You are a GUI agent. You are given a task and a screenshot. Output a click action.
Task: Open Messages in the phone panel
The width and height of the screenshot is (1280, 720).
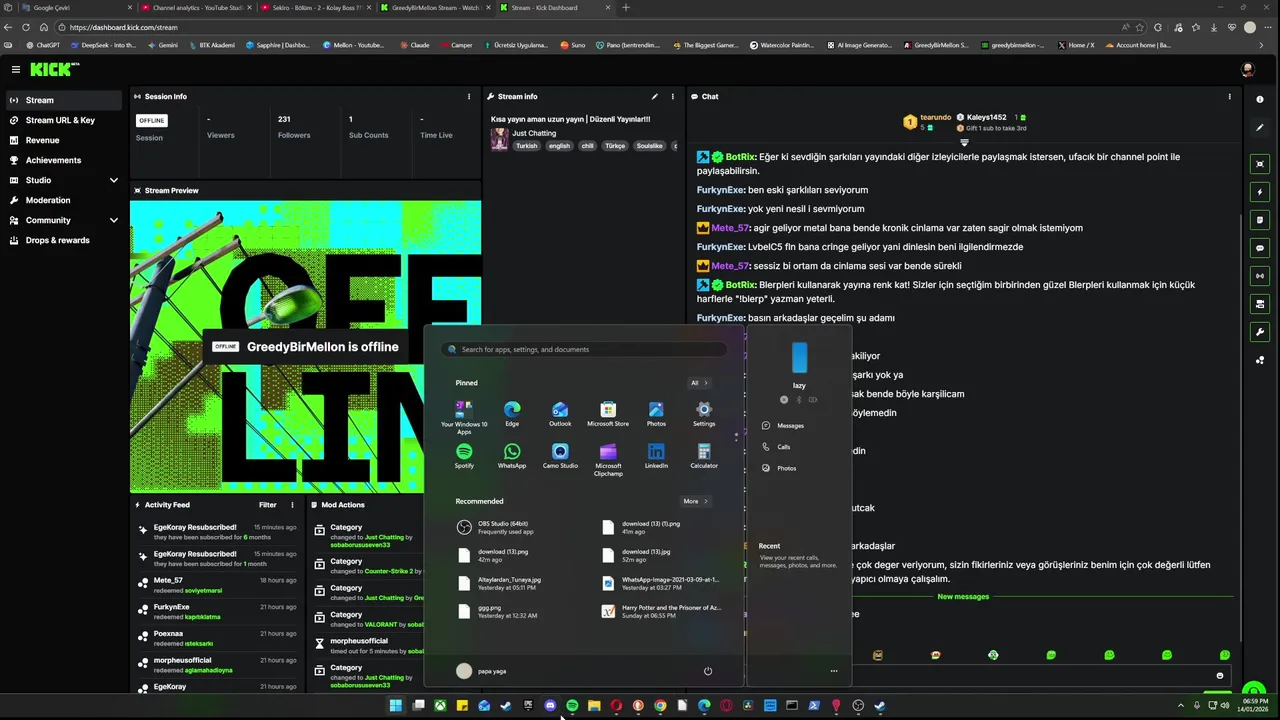click(783, 425)
